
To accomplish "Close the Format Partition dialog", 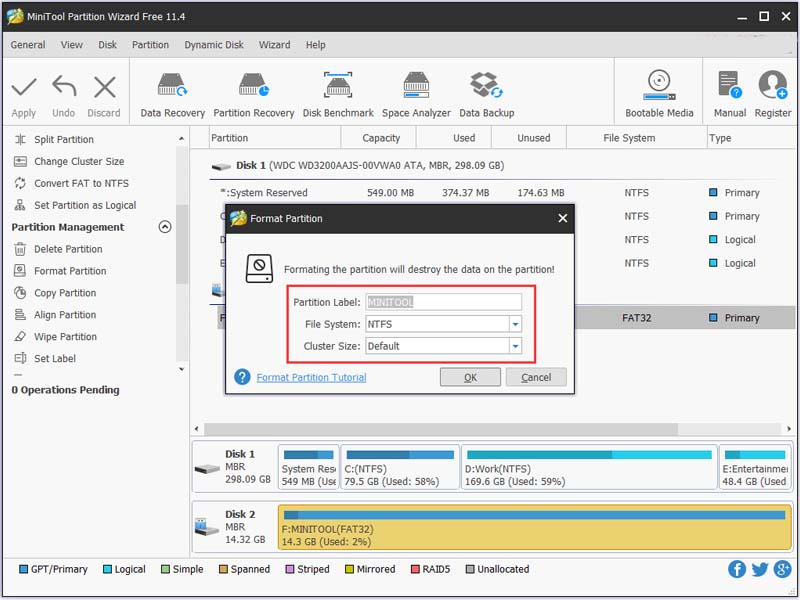I will [x=562, y=218].
